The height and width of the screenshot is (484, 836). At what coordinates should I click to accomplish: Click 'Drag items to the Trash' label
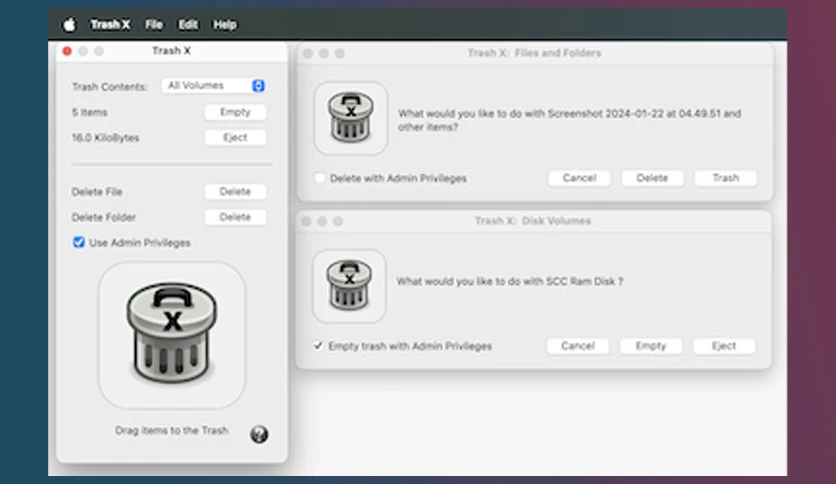click(172, 430)
